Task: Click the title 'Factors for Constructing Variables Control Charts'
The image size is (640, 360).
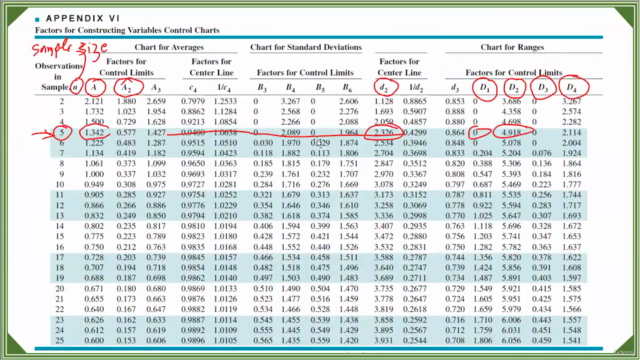Action: [127, 30]
